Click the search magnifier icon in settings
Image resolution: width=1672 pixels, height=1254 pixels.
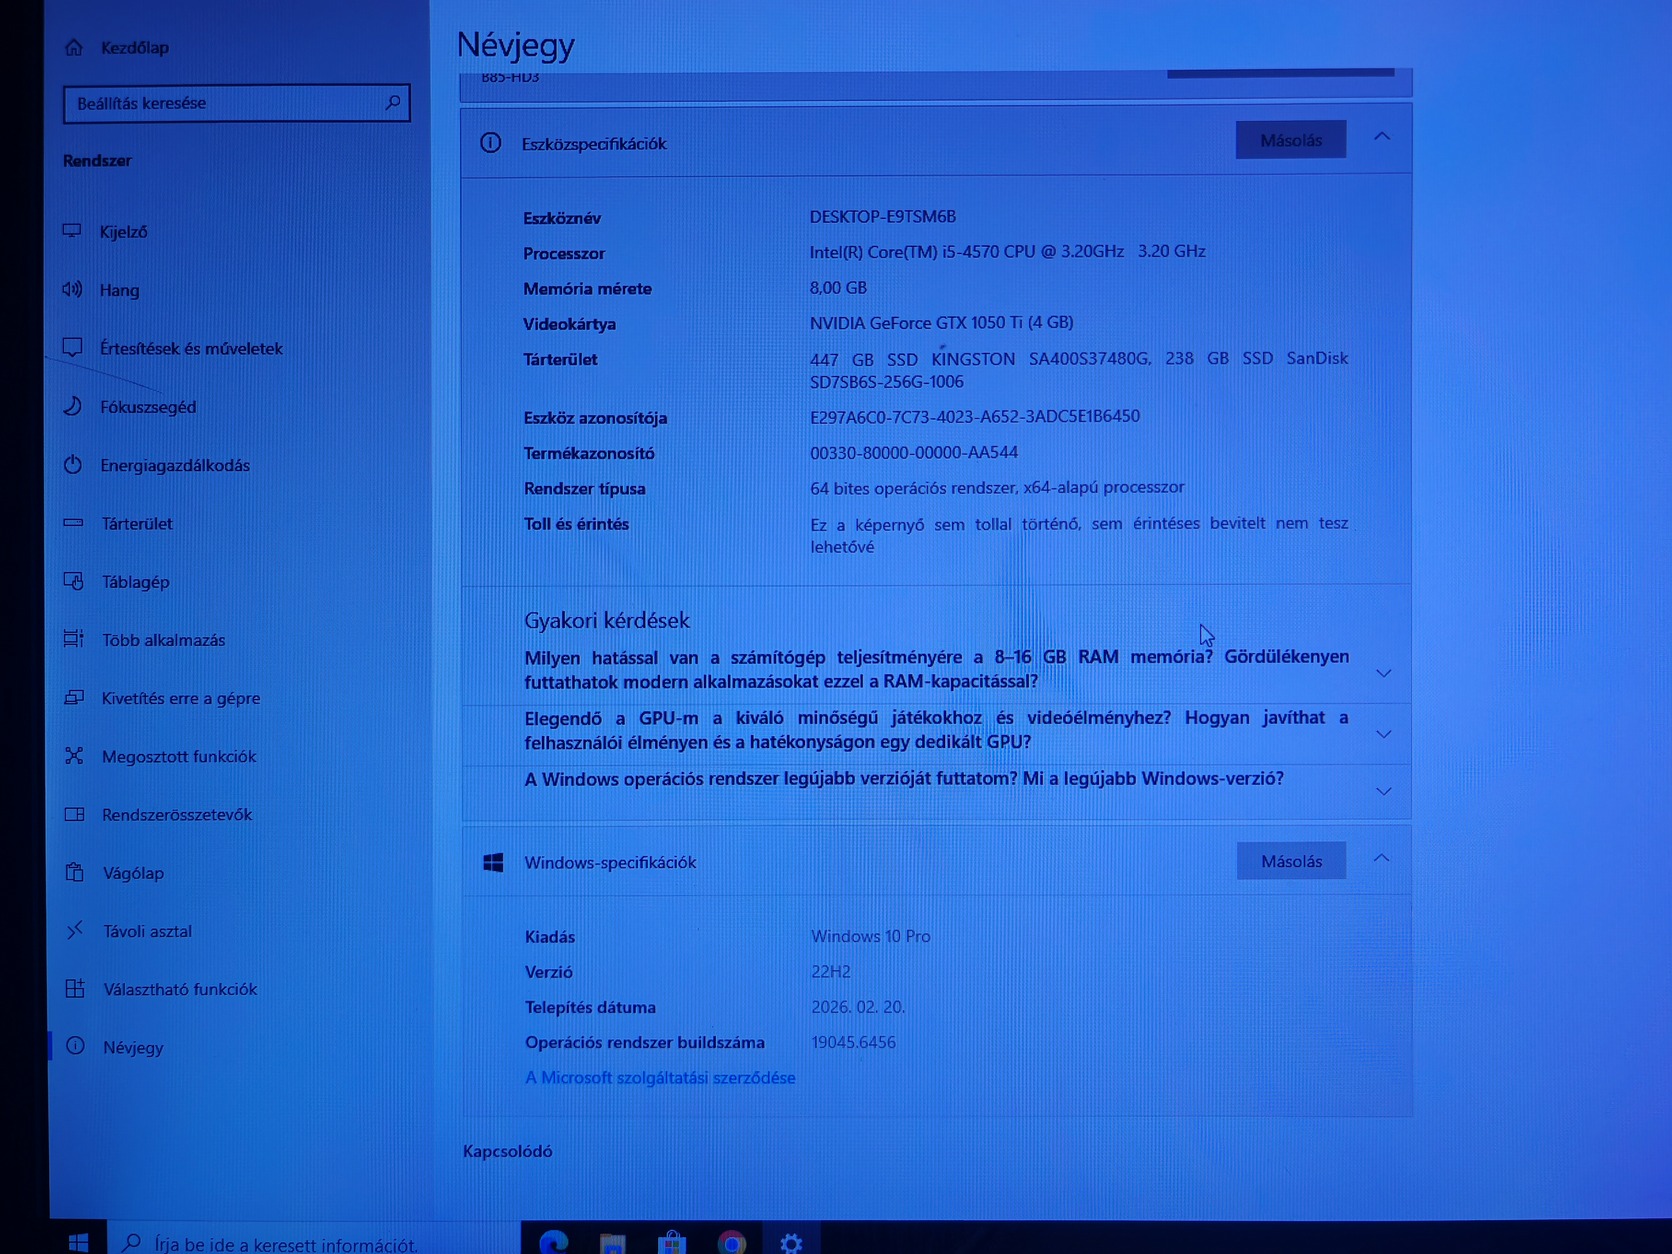pyautogui.click(x=392, y=103)
